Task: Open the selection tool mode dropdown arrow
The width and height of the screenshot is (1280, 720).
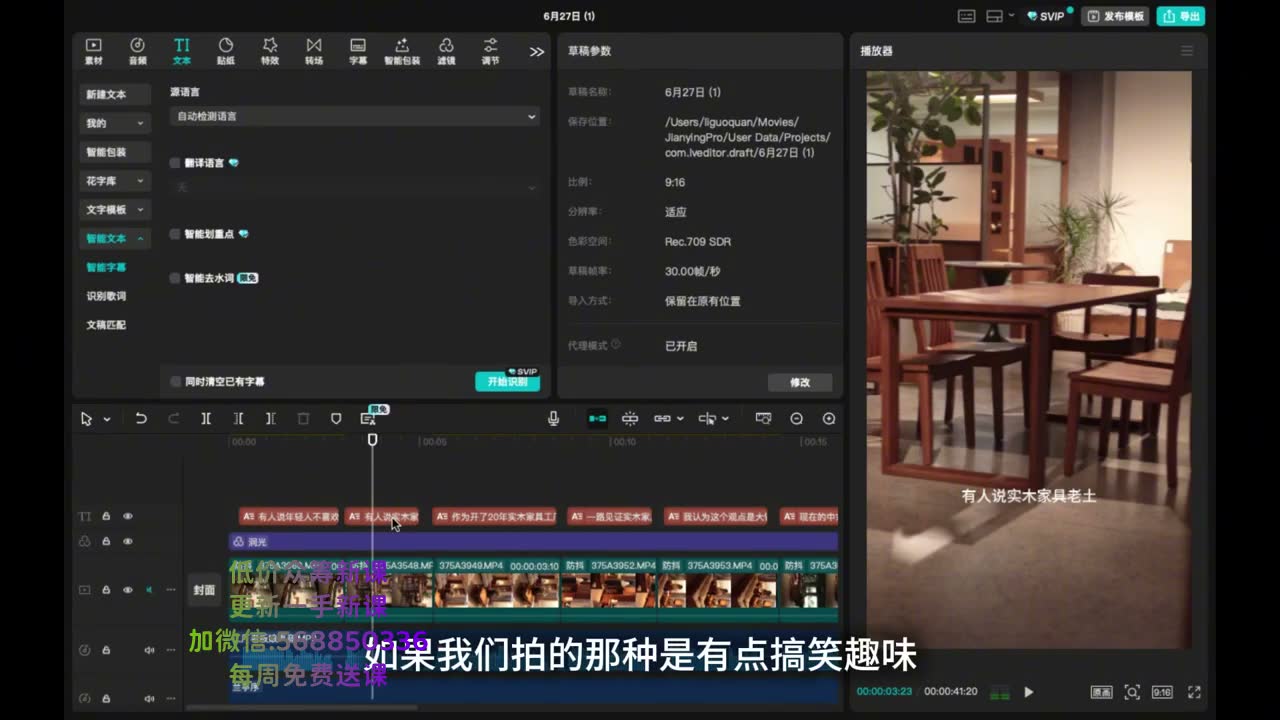Action: coord(107,420)
